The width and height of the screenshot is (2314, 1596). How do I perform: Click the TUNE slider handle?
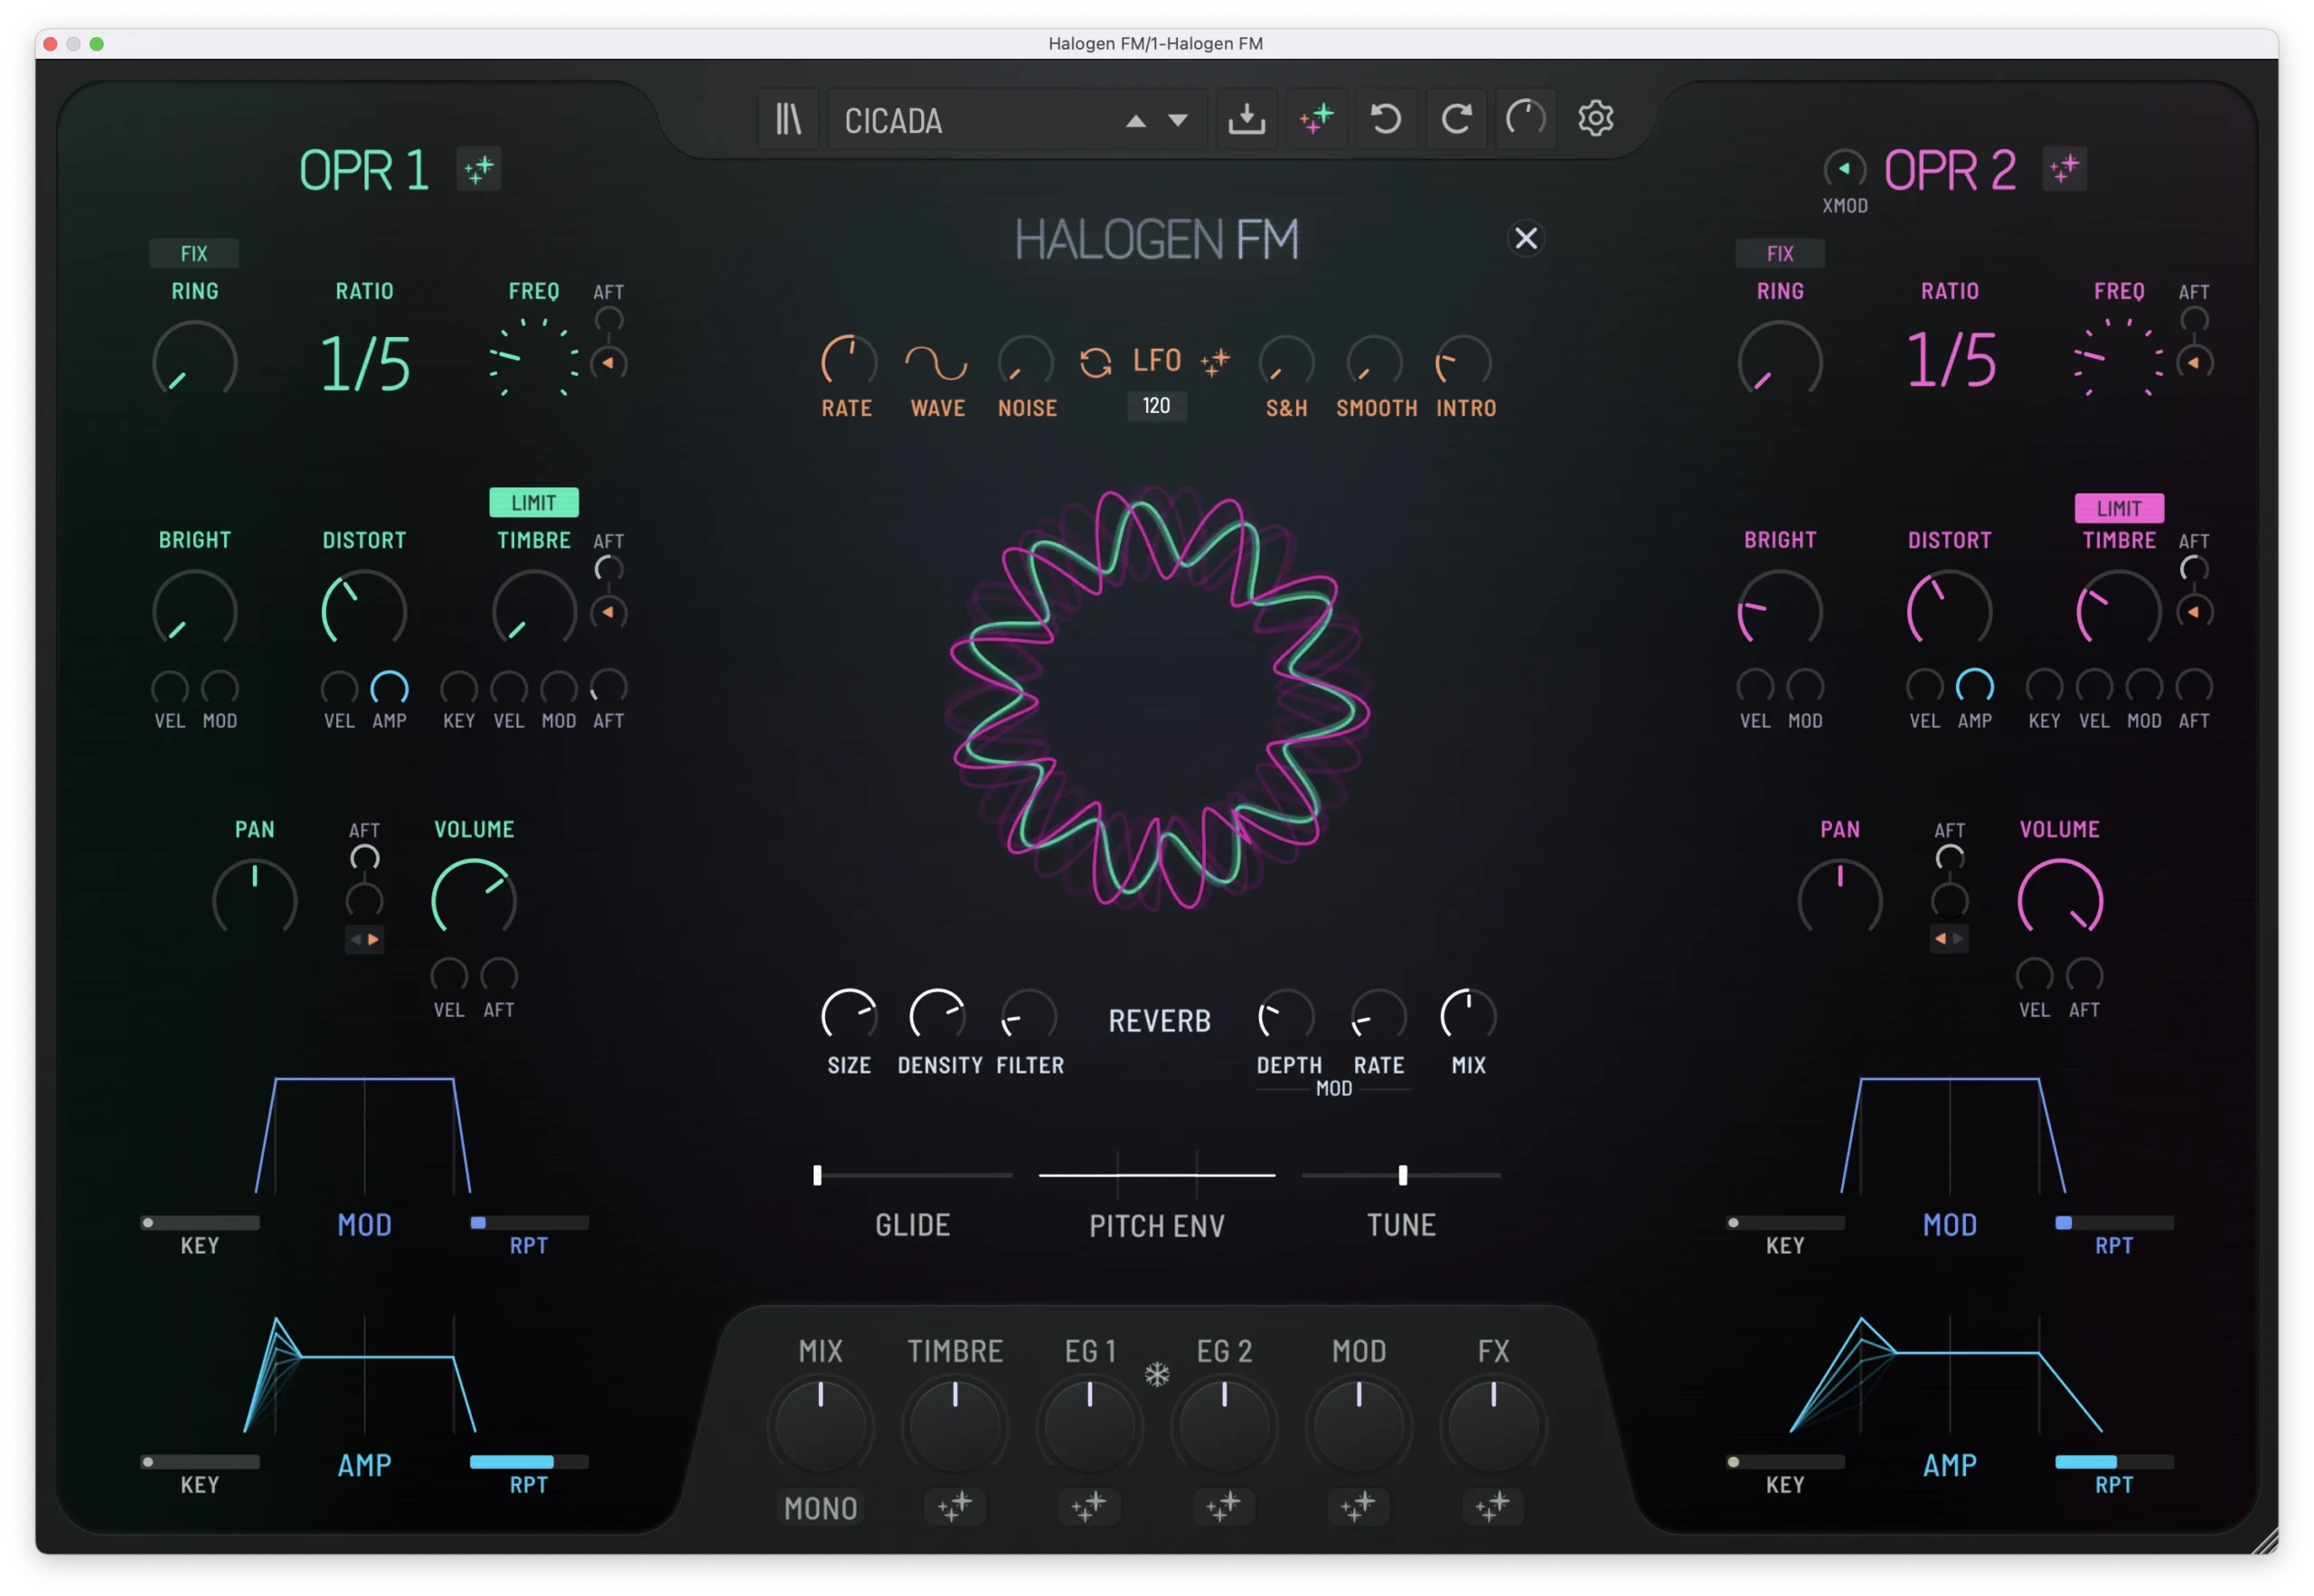1402,1175
